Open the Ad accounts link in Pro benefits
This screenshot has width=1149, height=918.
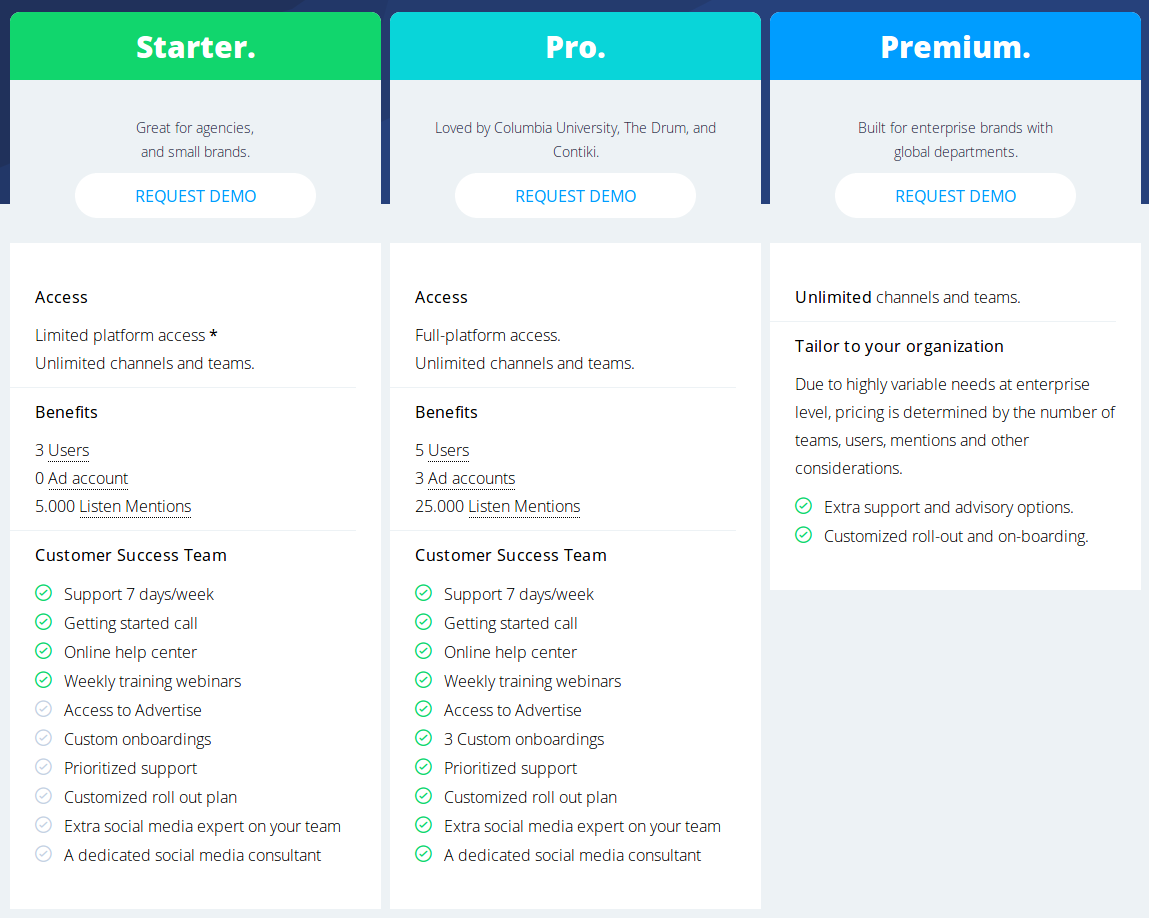click(470, 478)
